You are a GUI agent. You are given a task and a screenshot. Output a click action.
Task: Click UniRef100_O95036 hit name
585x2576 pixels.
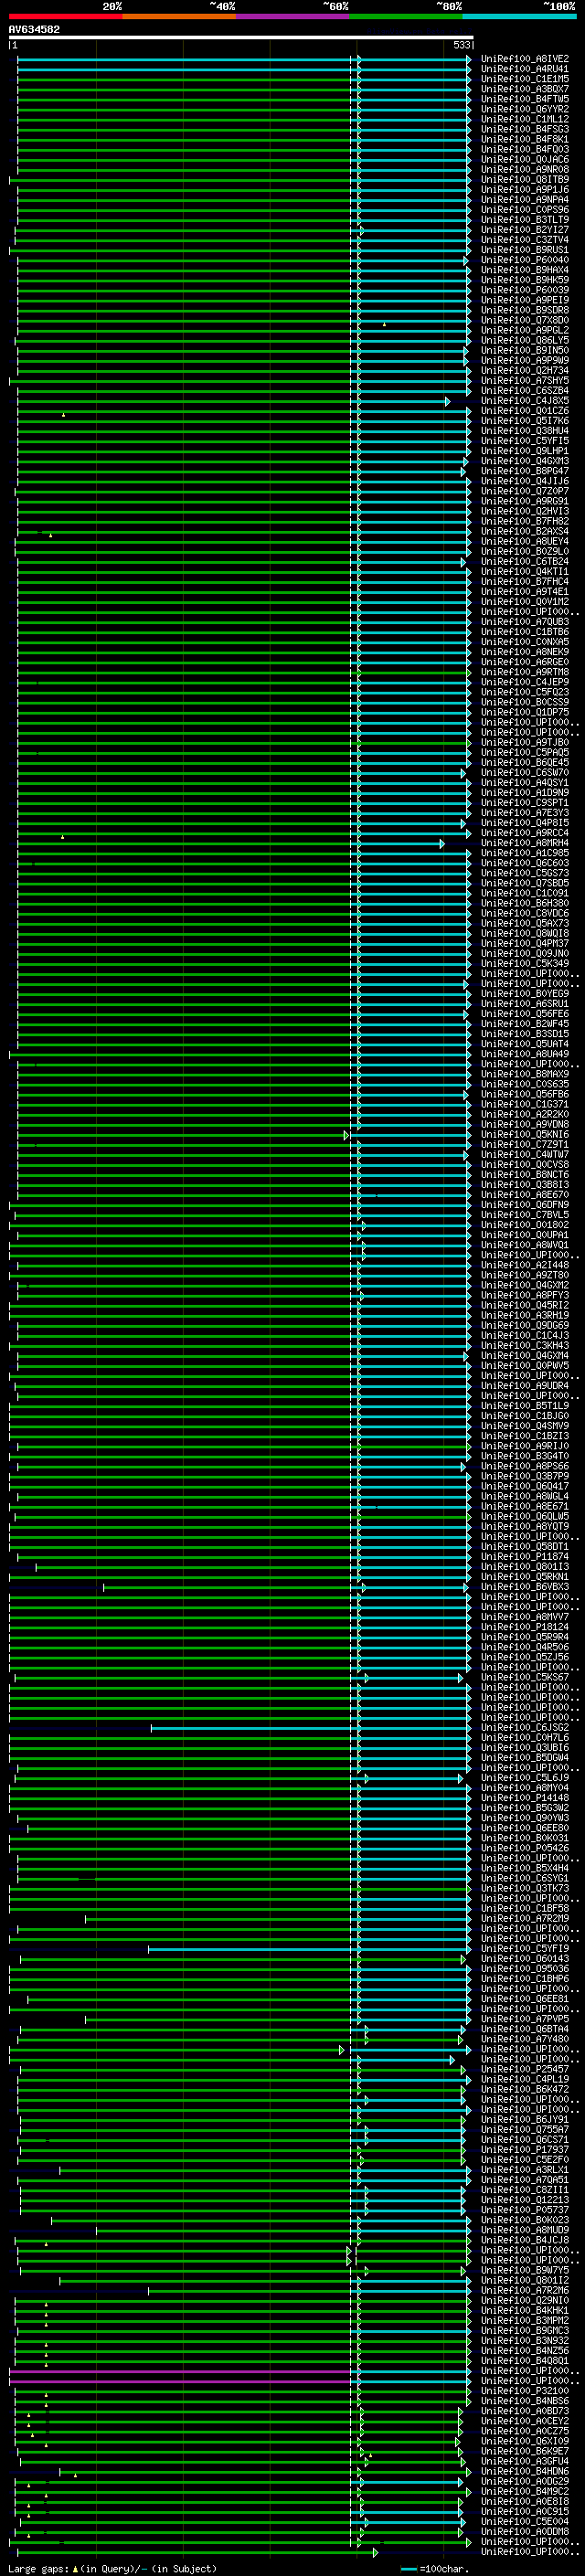(x=525, y=1968)
